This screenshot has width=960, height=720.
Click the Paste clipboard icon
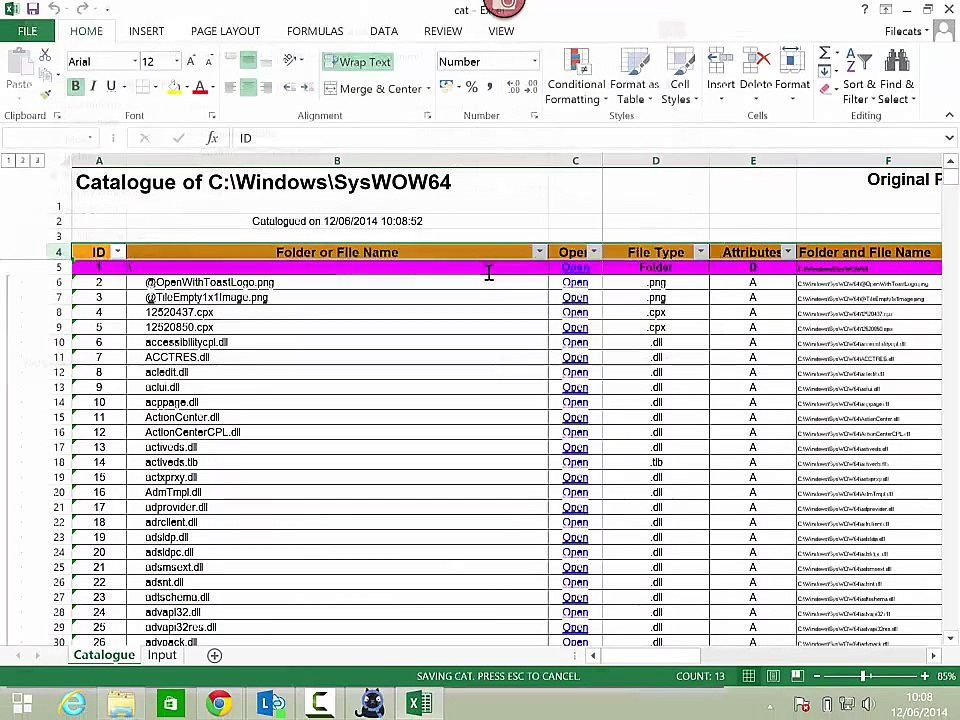[x=19, y=63]
